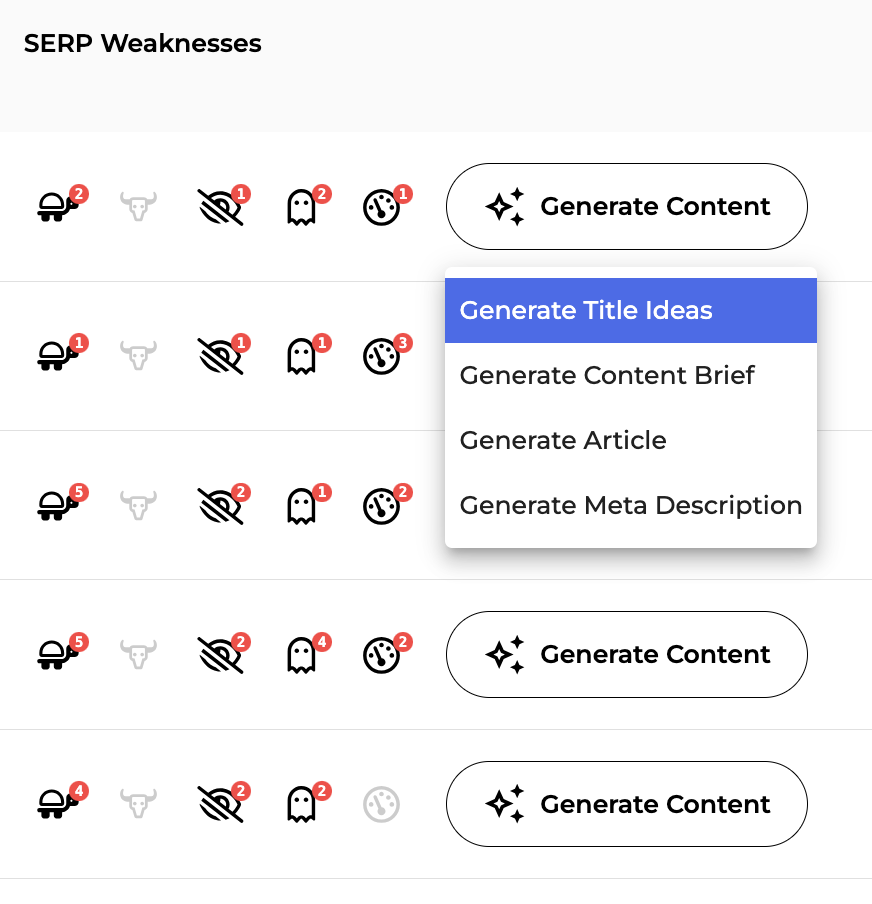Viewport: 872px width, 904px height.
Task: Open the last row's Generate Content dropdown
Action: click(626, 804)
